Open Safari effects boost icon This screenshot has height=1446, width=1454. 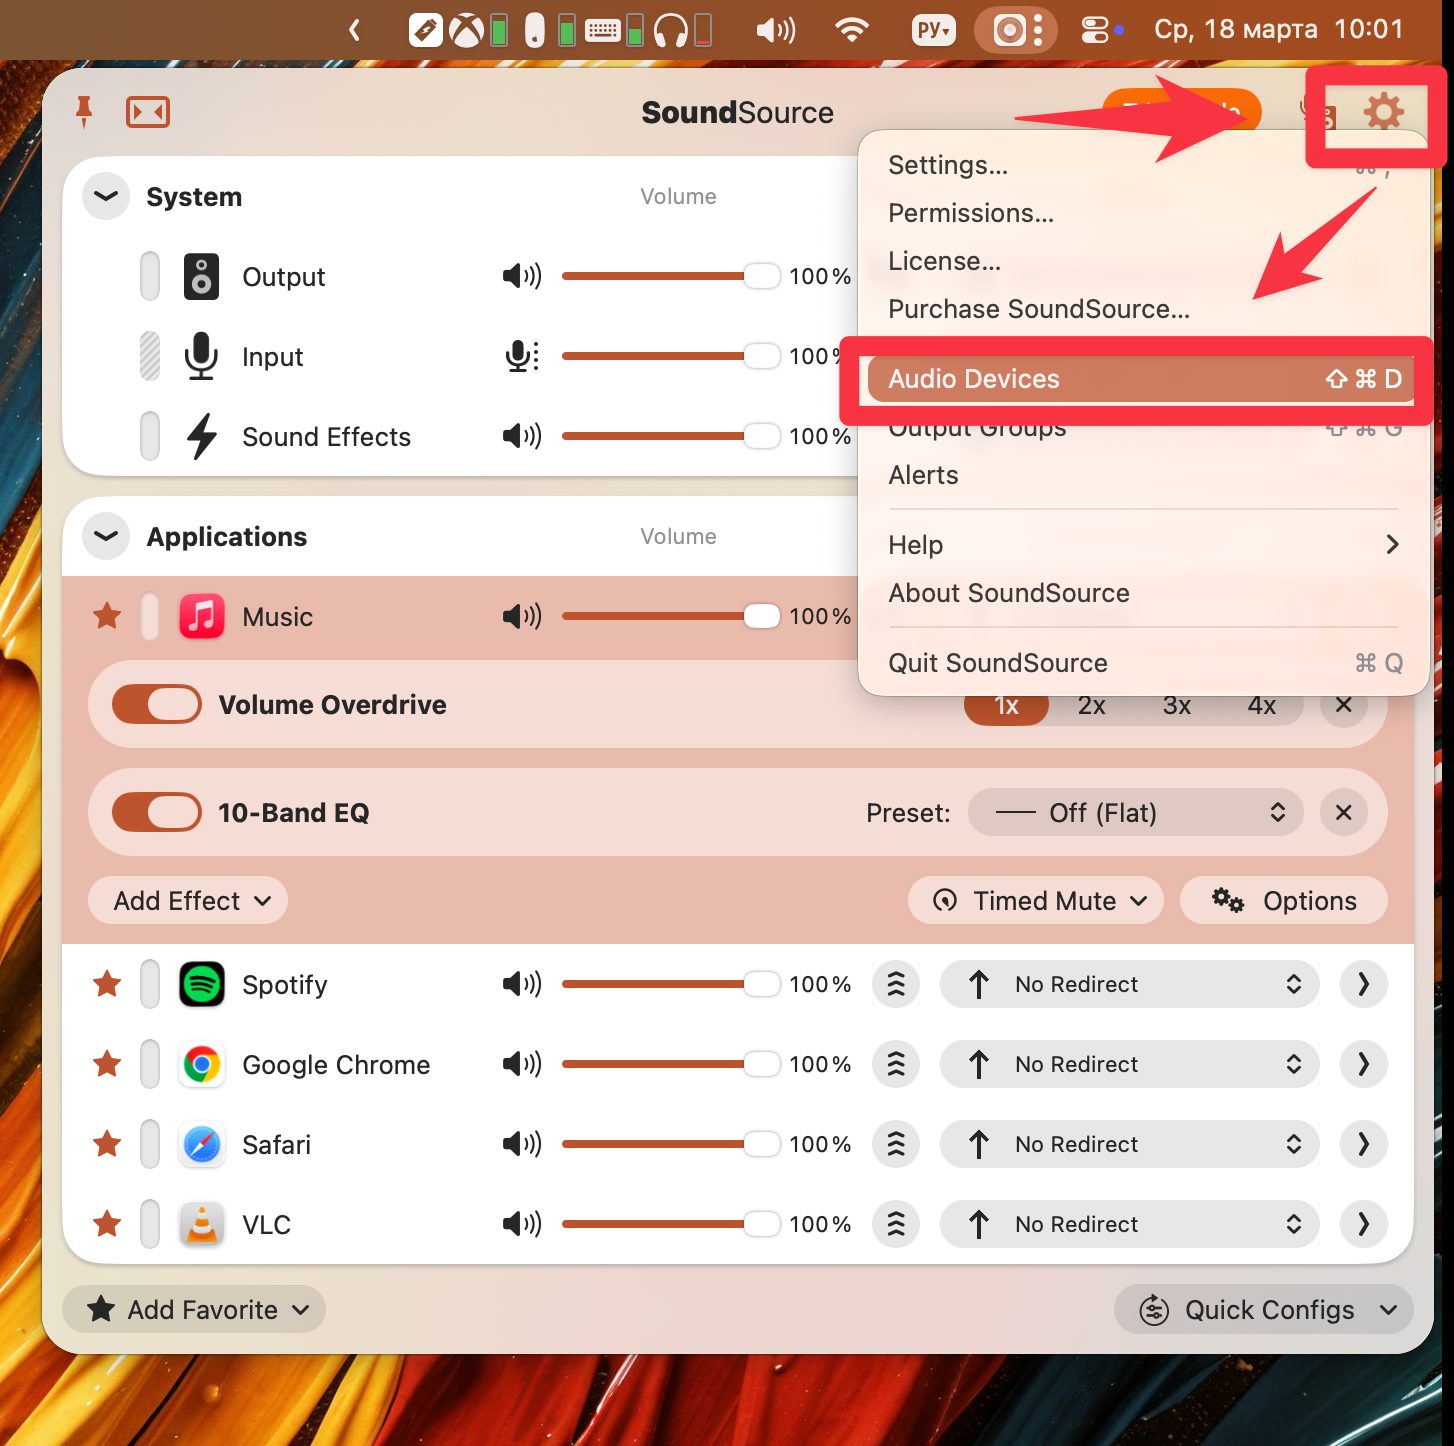pos(896,1144)
